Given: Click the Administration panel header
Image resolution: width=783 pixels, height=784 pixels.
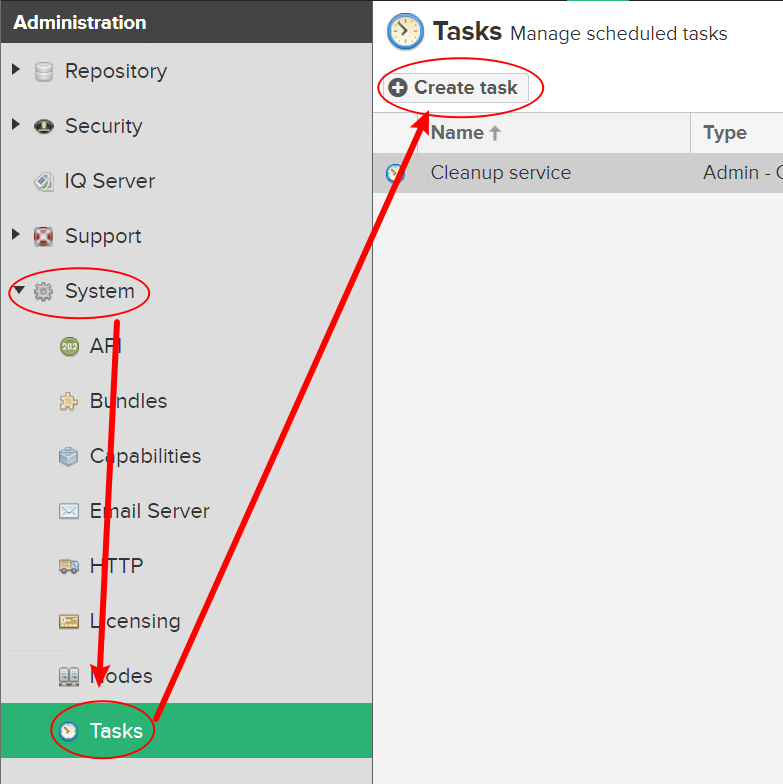Looking at the screenshot, I should [x=186, y=22].
